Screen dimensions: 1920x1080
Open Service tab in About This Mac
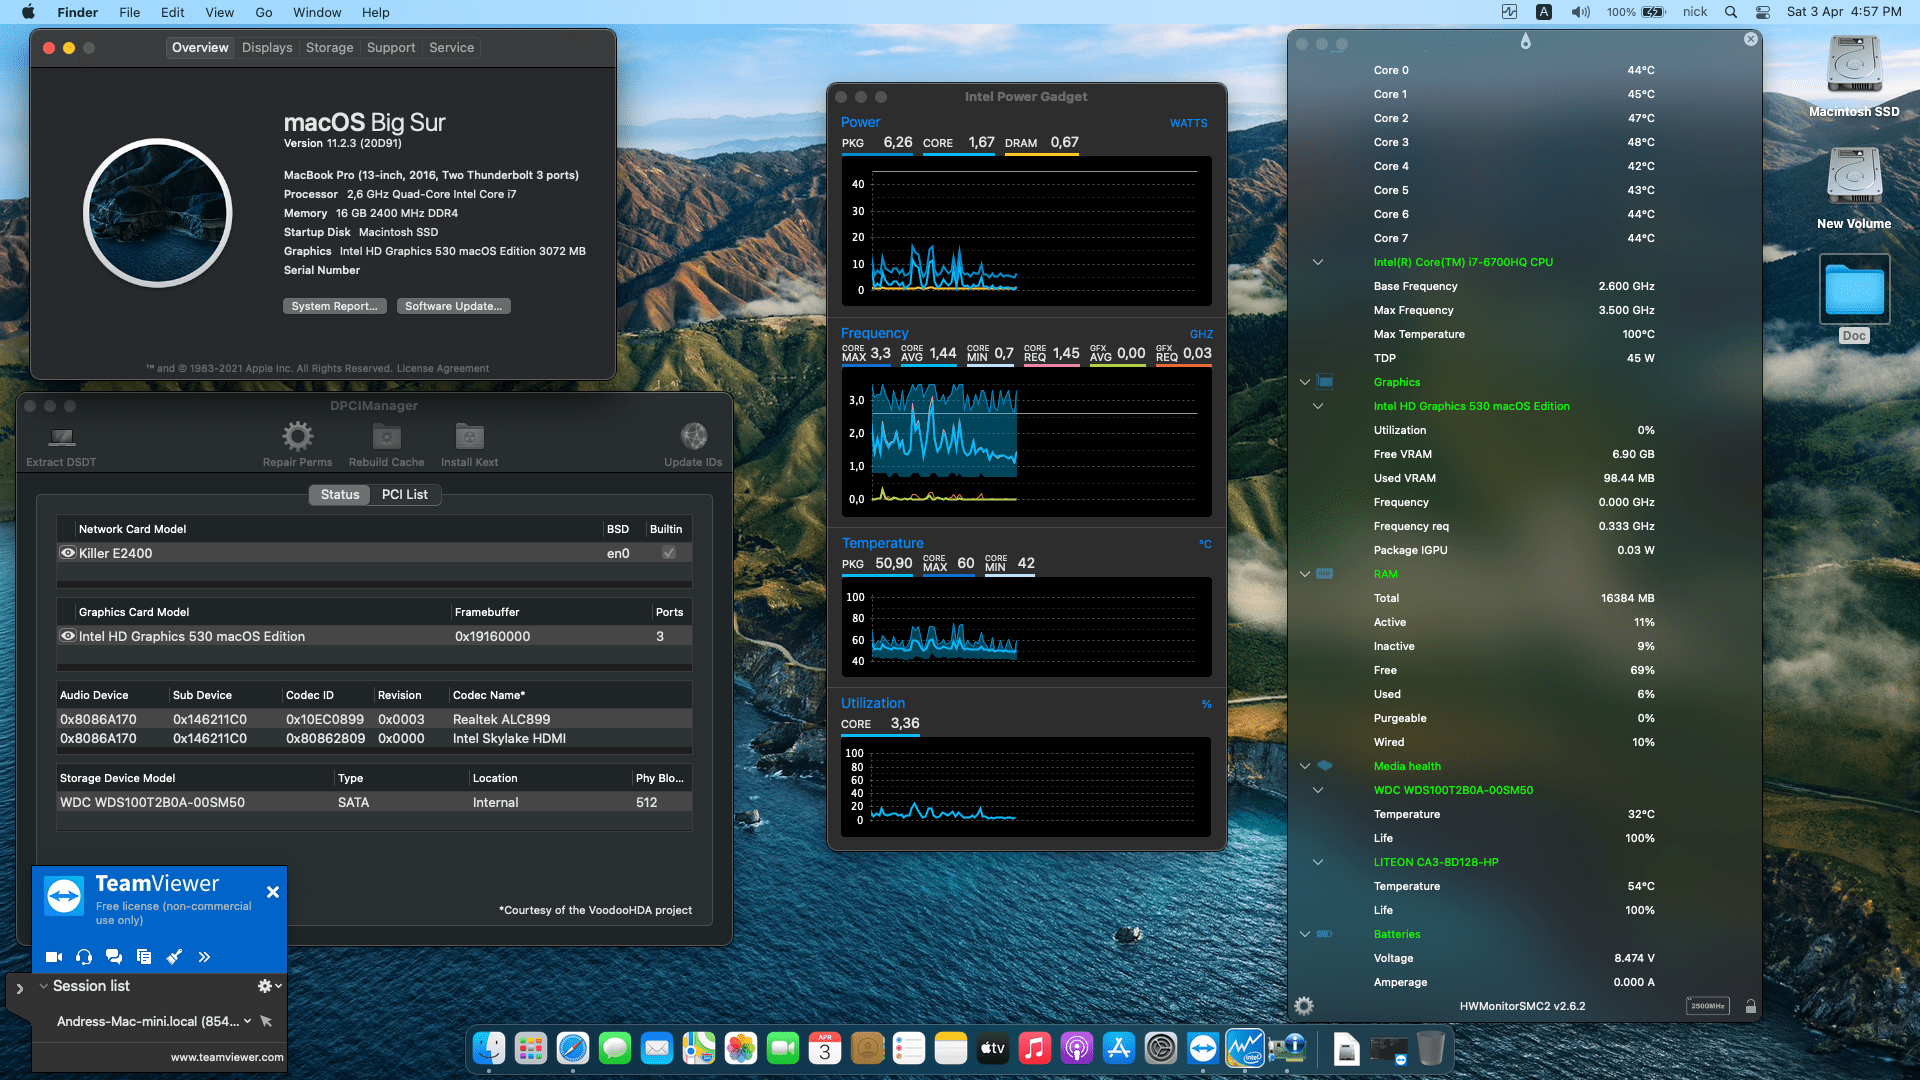pos(451,47)
